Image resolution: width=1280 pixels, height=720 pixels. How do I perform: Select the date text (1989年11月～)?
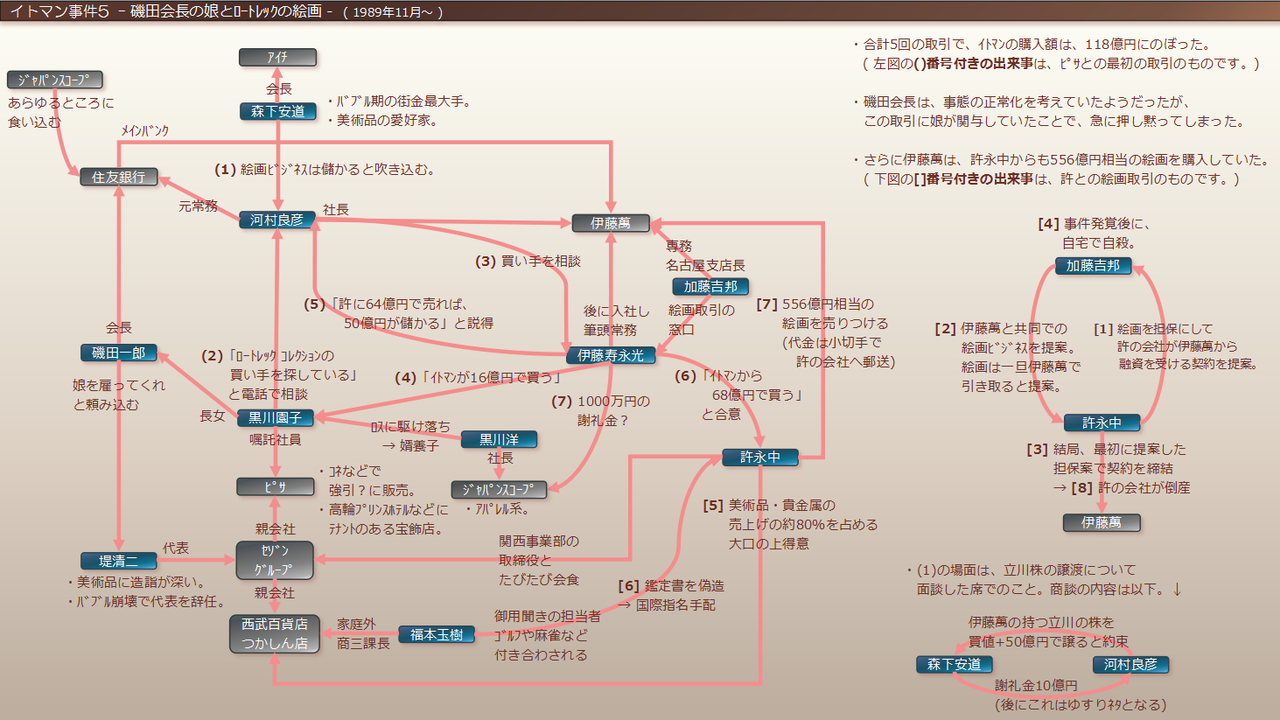point(391,12)
